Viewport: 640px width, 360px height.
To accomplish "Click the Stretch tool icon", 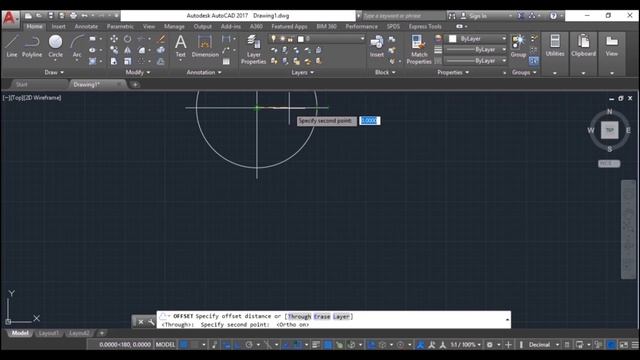I will pos(114,61).
